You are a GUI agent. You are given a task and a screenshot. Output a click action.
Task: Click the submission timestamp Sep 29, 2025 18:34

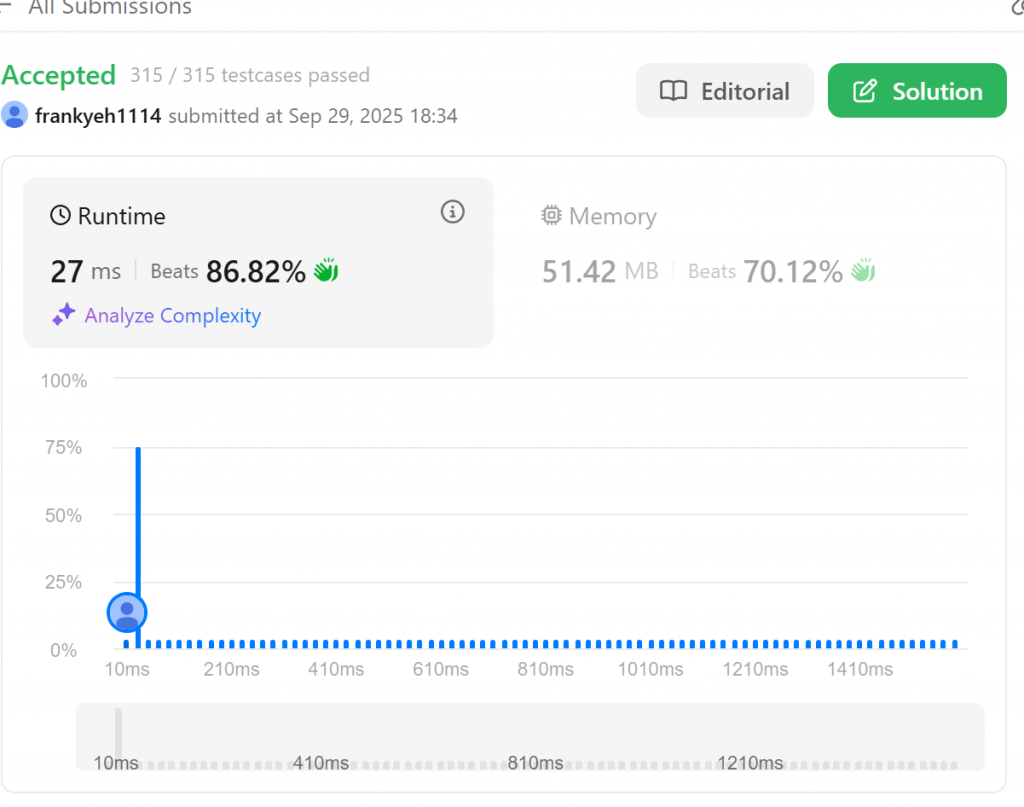point(373,116)
